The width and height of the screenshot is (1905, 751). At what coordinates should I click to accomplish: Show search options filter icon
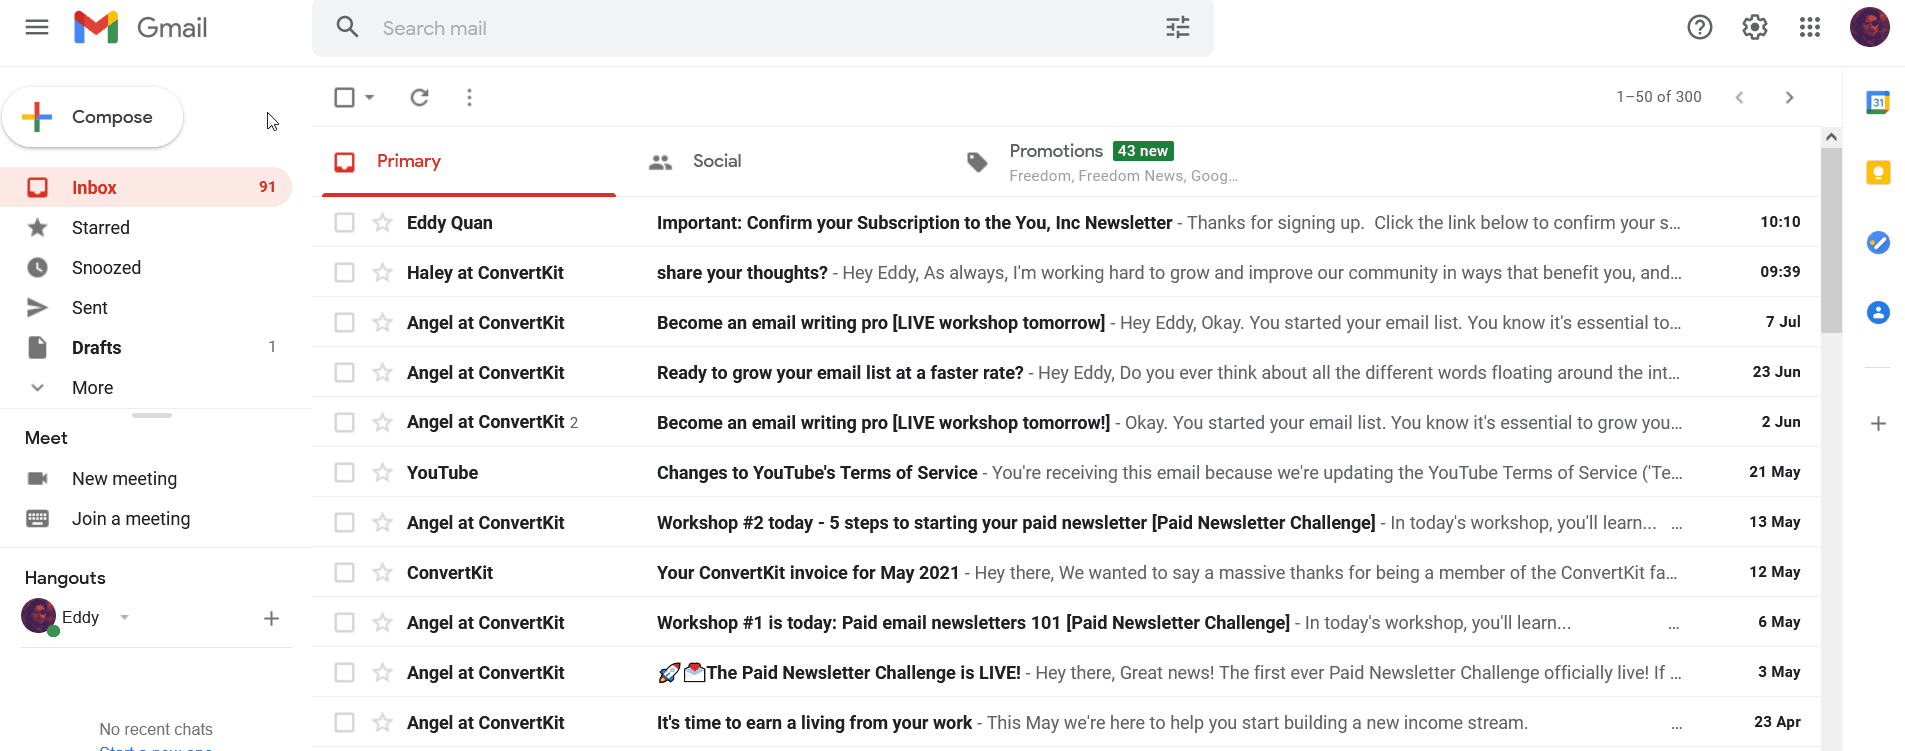coord(1177,28)
